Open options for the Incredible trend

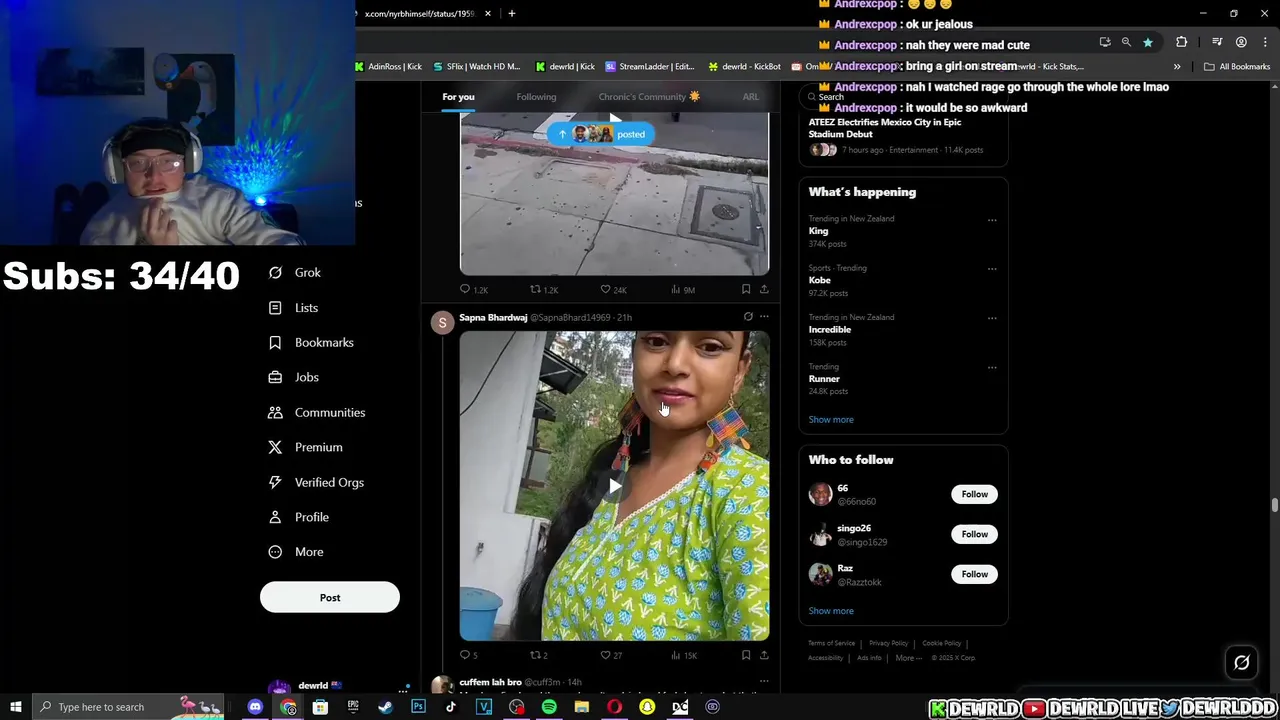pyautogui.click(x=992, y=318)
